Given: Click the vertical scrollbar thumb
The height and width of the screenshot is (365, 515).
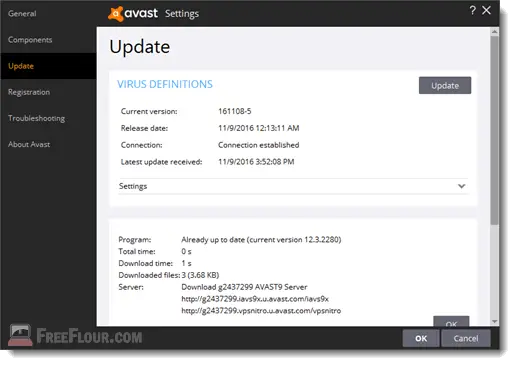Looking at the screenshot, I should [494, 130].
